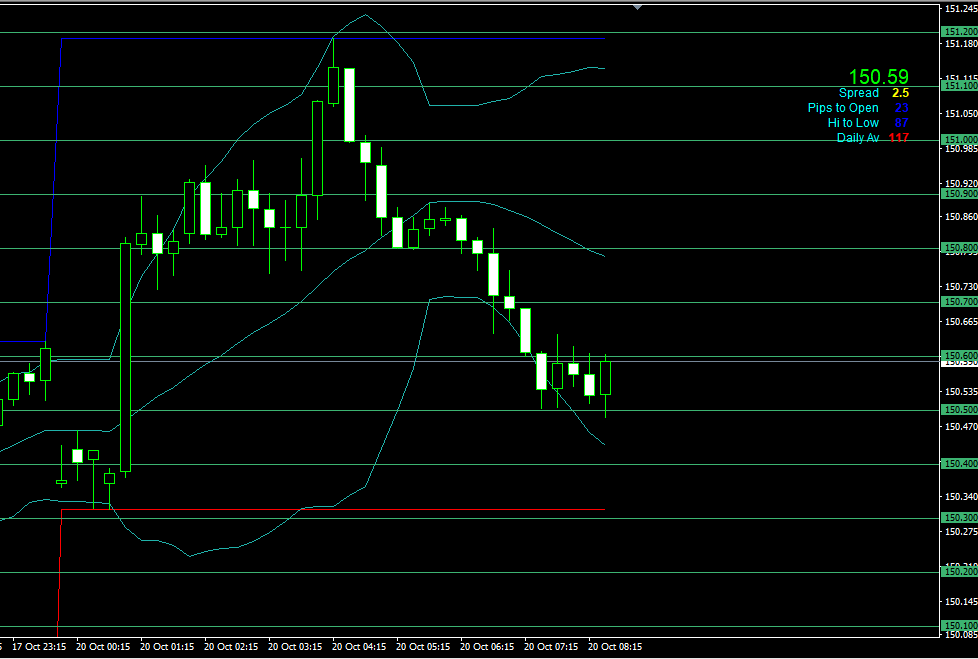The width and height of the screenshot is (978, 659).
Task: Select the Spread indicator label
Action: (858, 93)
